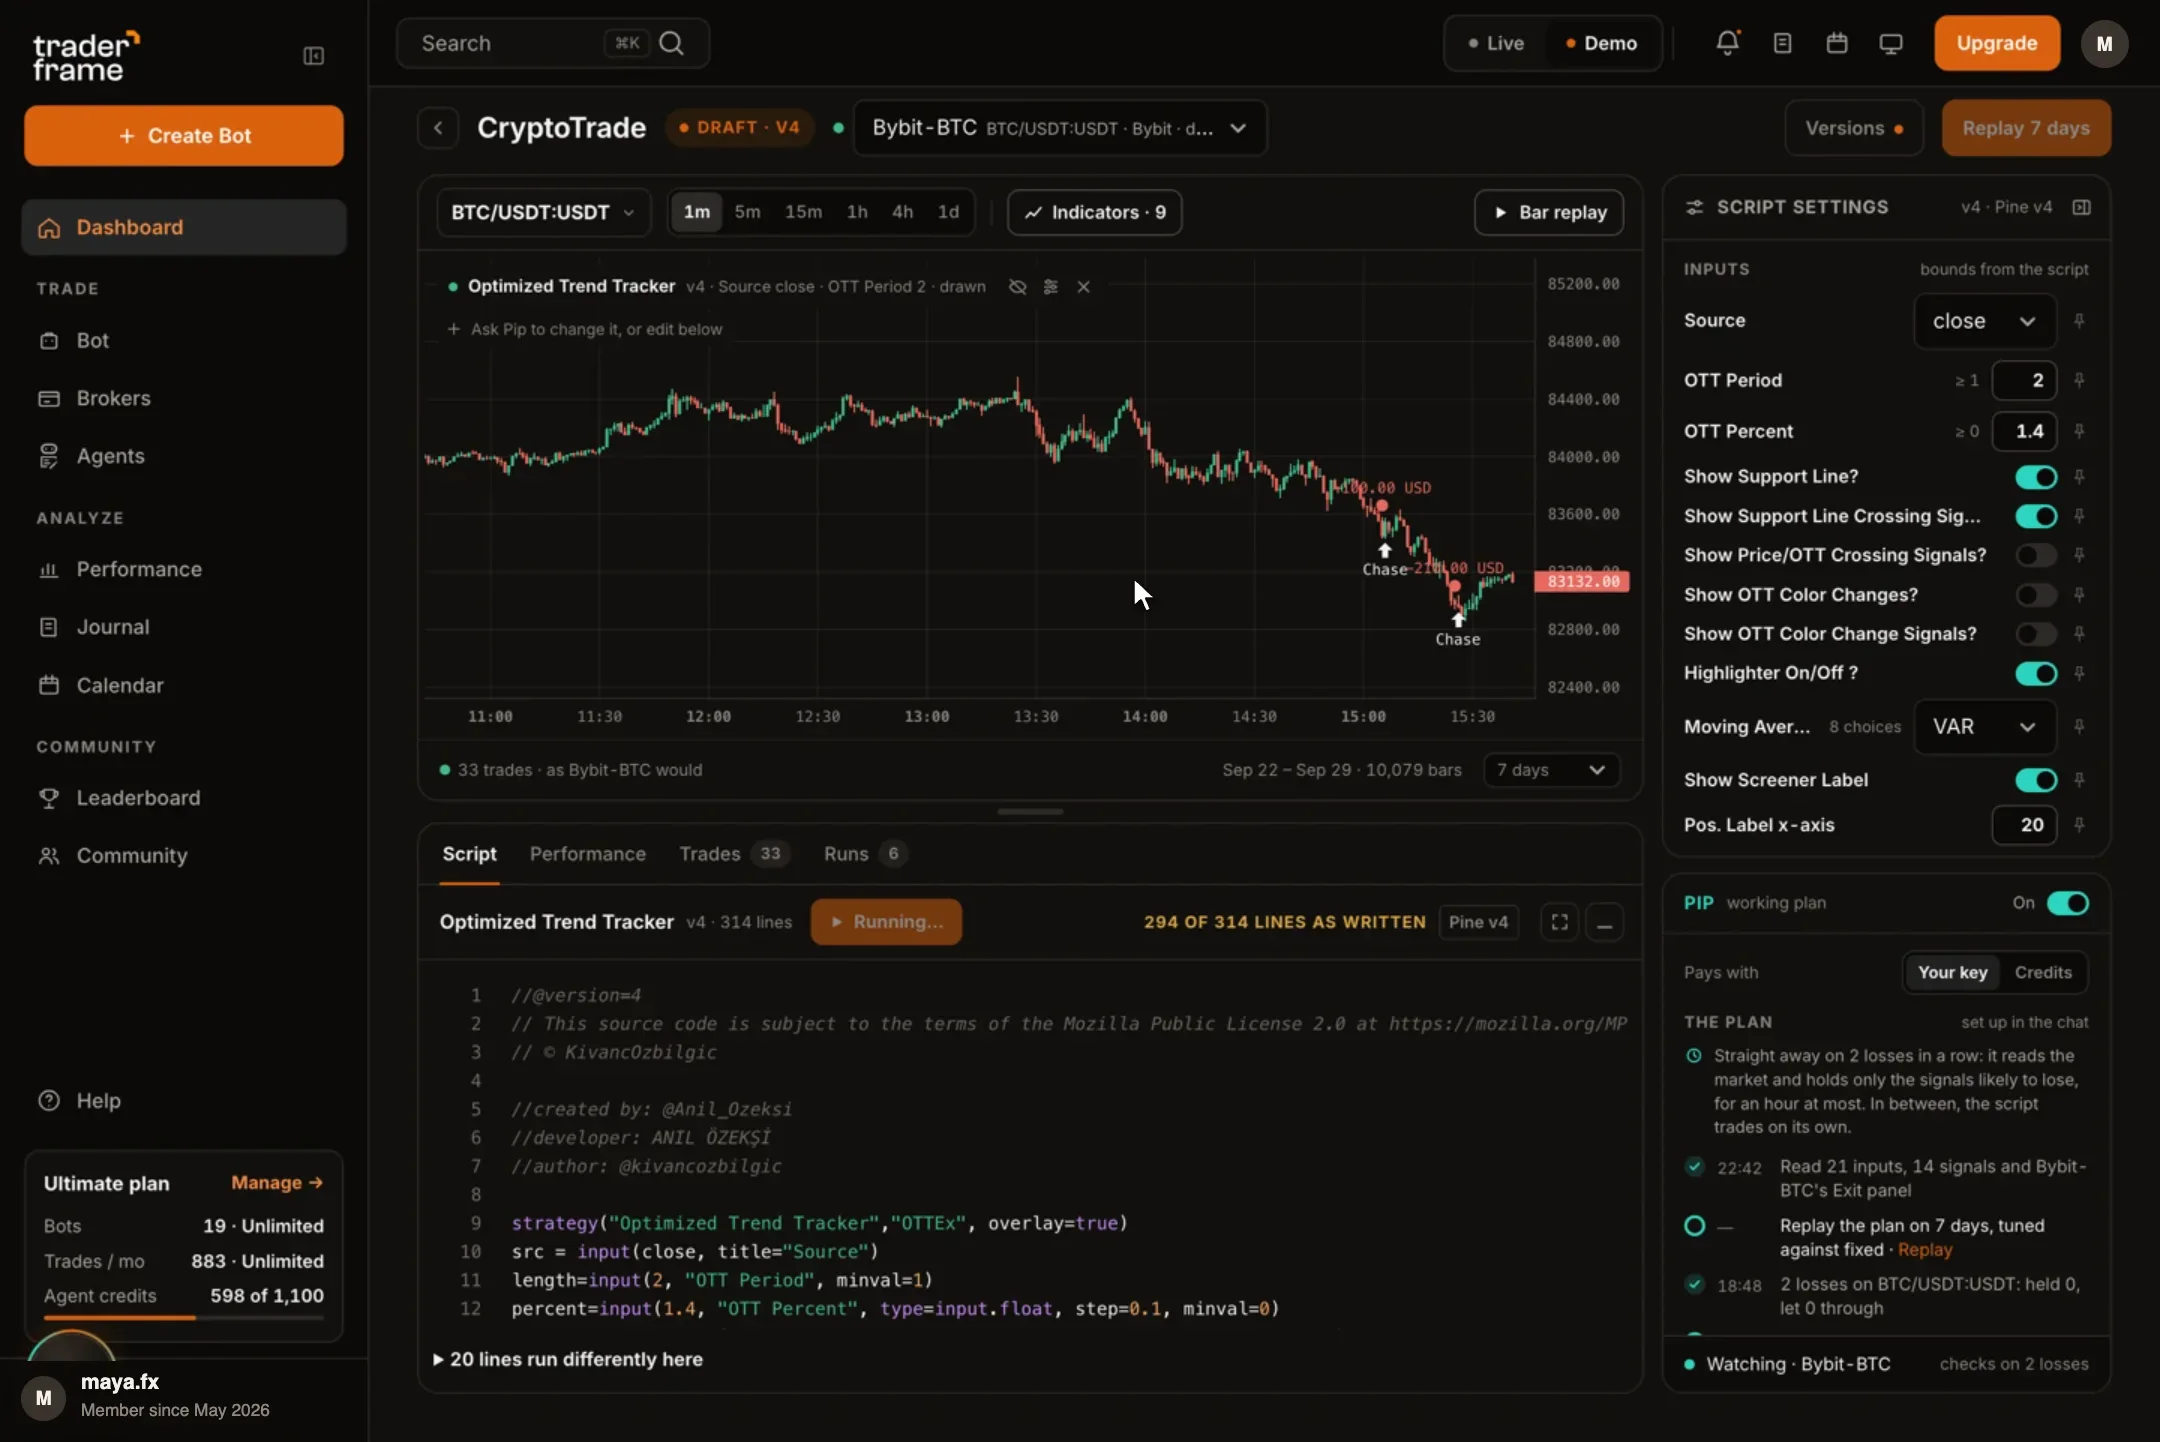Image resolution: width=2160 pixels, height=1442 pixels.
Task: Hide the Optimized Trend Tracker indicator
Action: point(1017,287)
